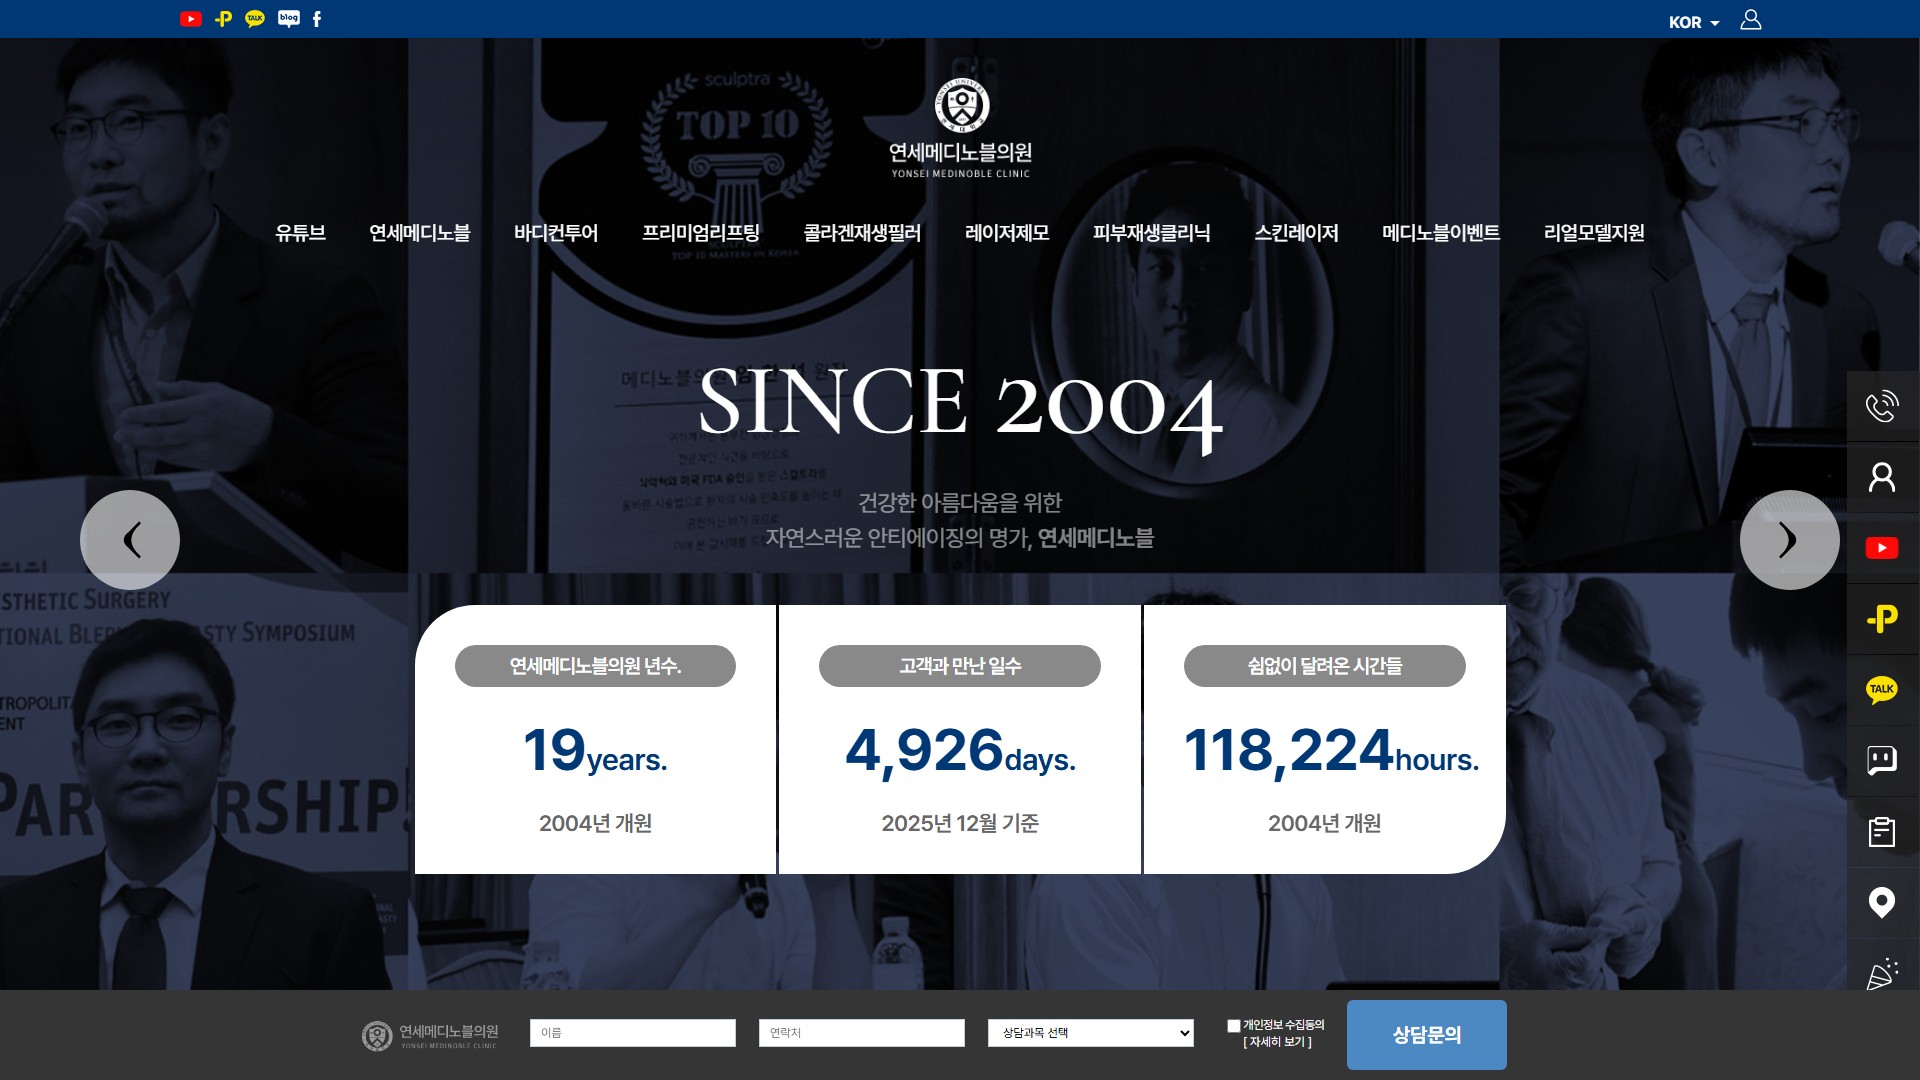Open the 프리미엄리프팅 menu item
Viewport: 1920px width, 1080px height.
(x=700, y=233)
